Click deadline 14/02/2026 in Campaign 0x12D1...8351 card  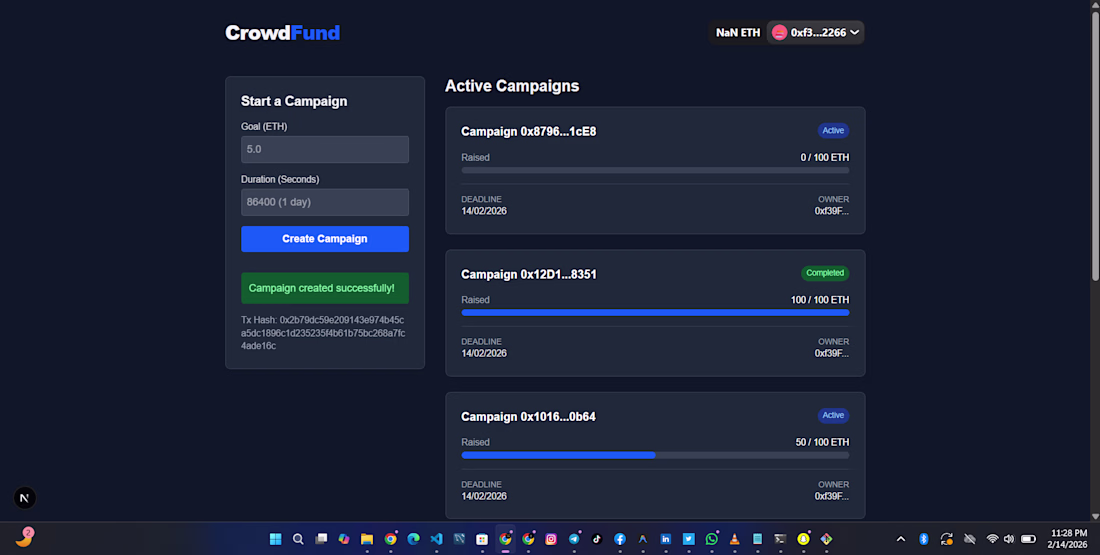point(484,353)
